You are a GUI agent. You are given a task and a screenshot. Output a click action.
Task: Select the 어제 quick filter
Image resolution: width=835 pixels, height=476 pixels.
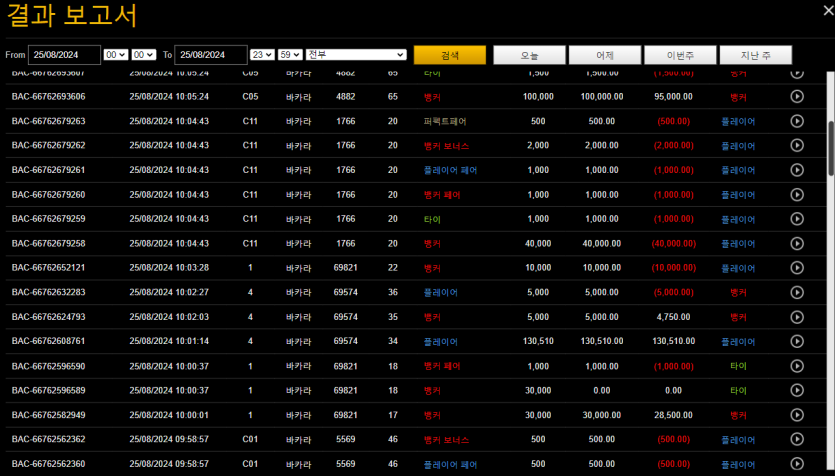click(x=604, y=55)
